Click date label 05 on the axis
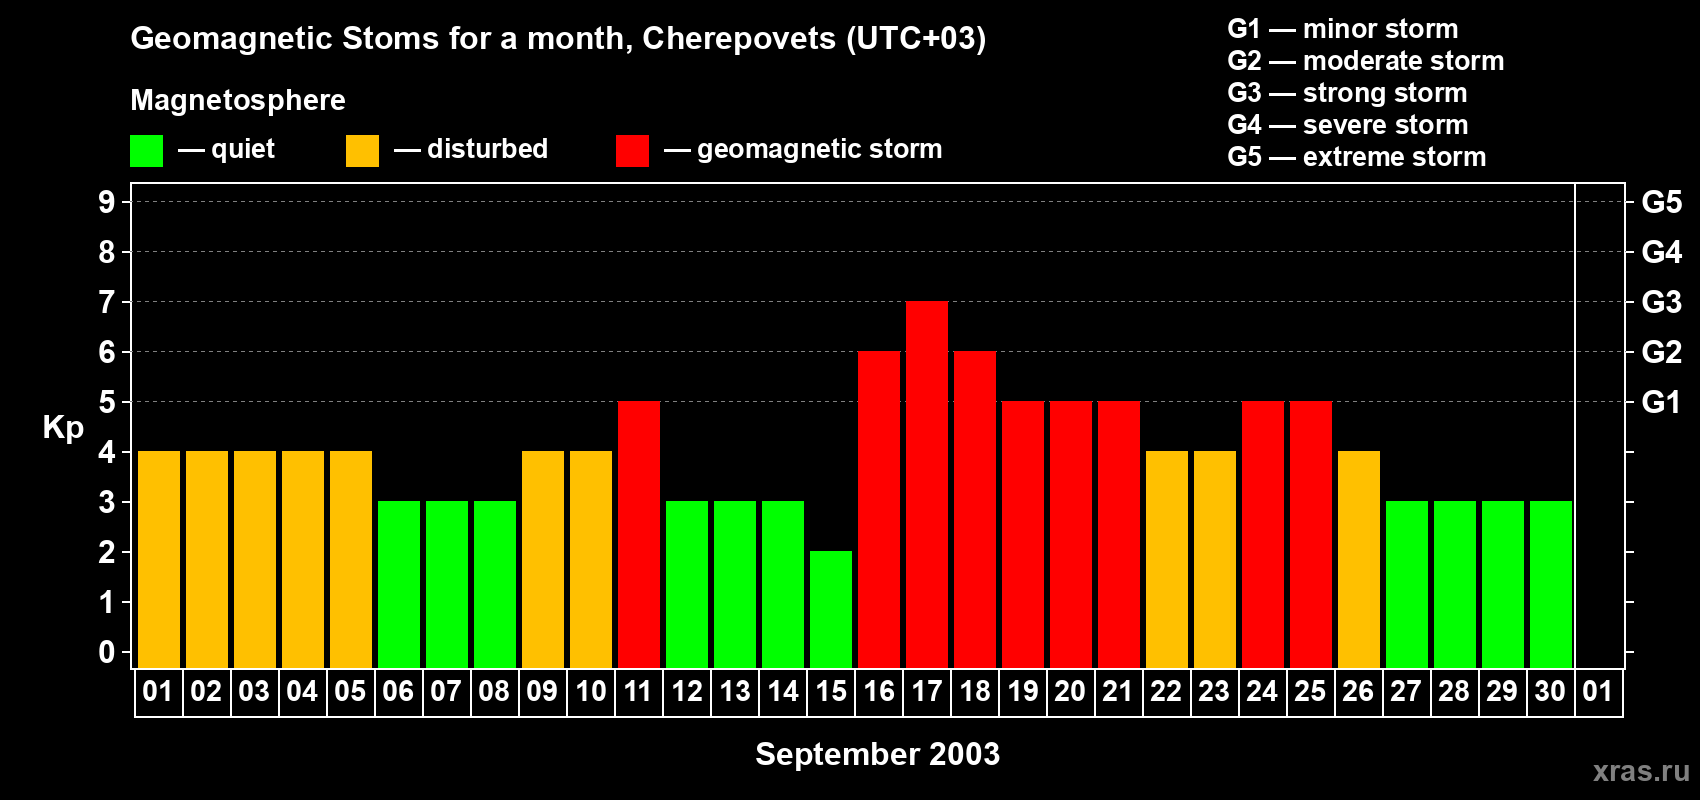 [350, 691]
